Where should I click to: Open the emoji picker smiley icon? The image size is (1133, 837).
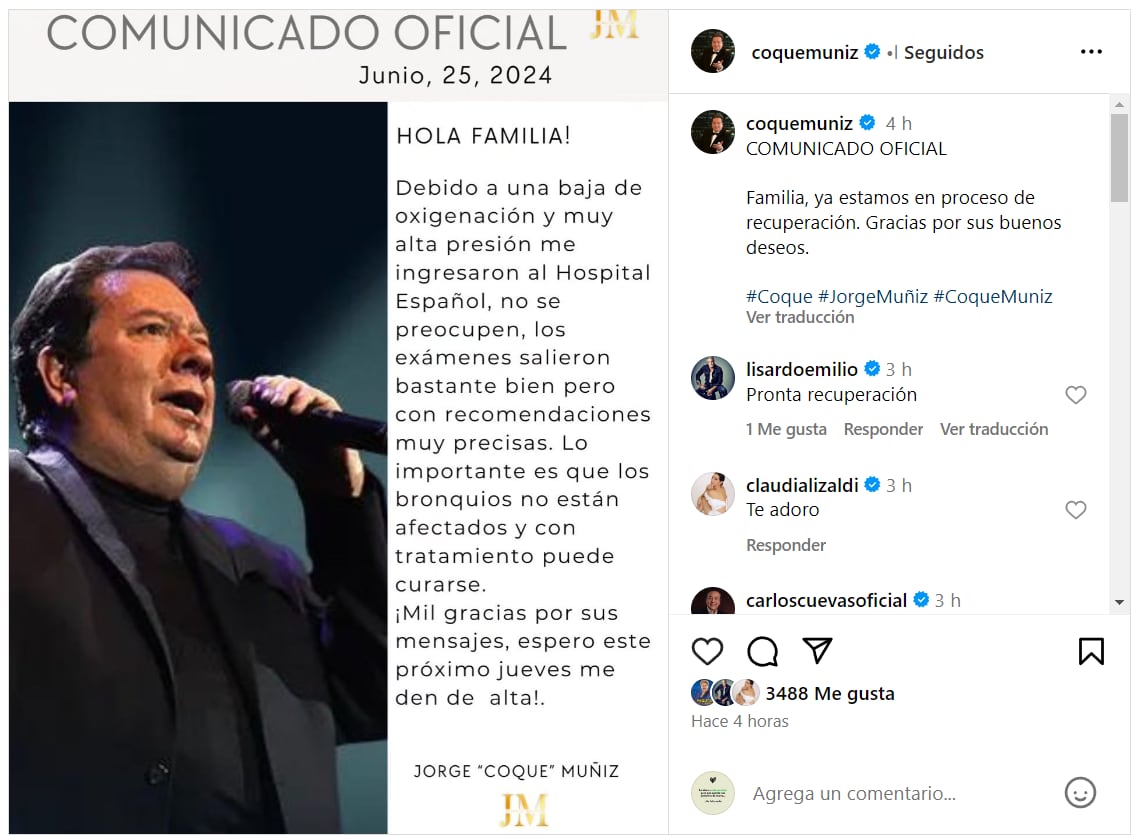pyautogui.click(x=1080, y=793)
